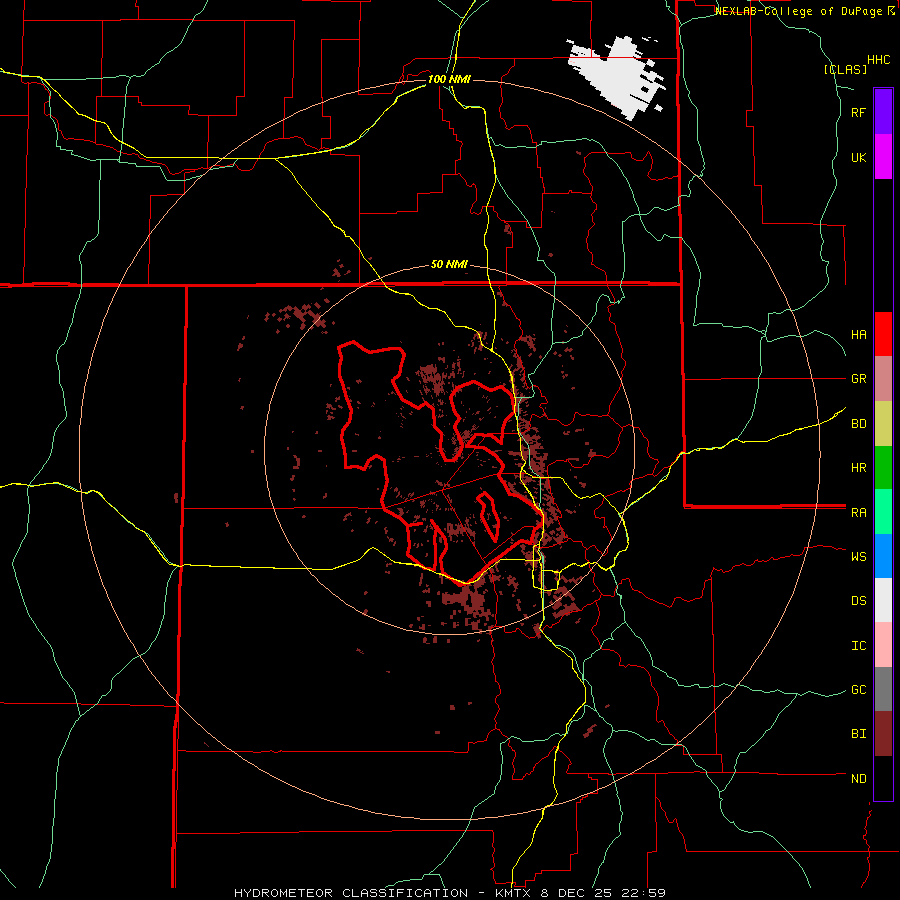Image resolution: width=900 pixels, height=900 pixels.
Task: Click the UK legend label
Action: pos(858,157)
